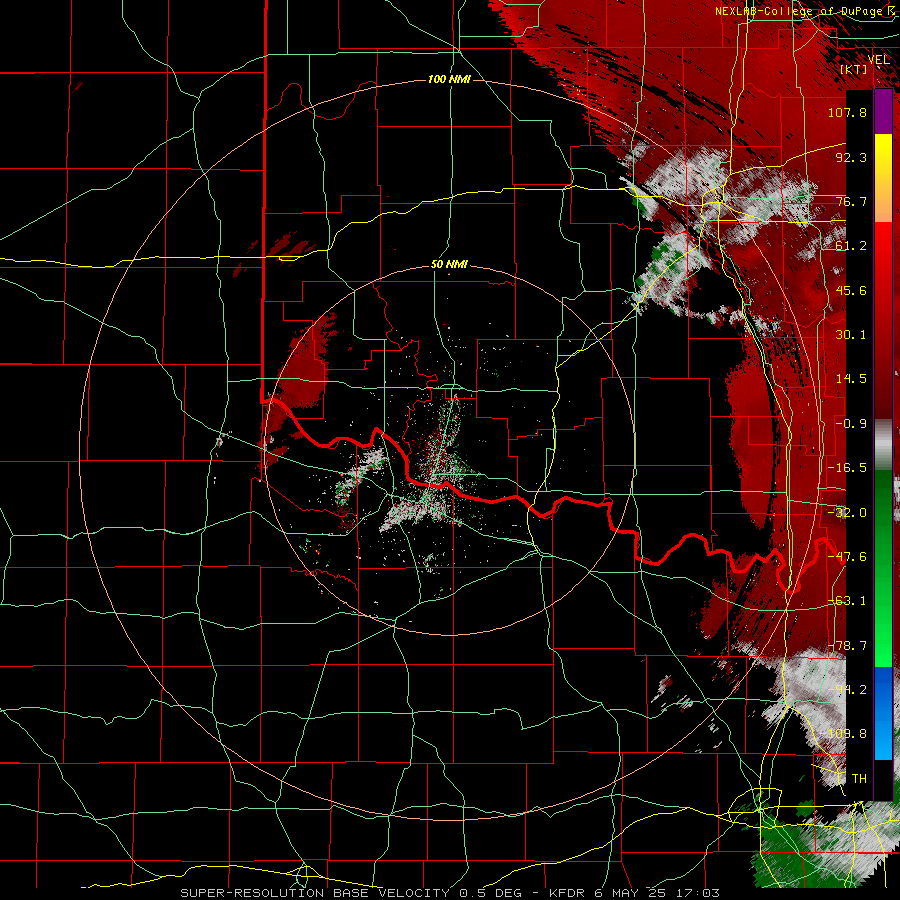Select the 61.2 legend value
The image size is (900, 900).
point(851,246)
